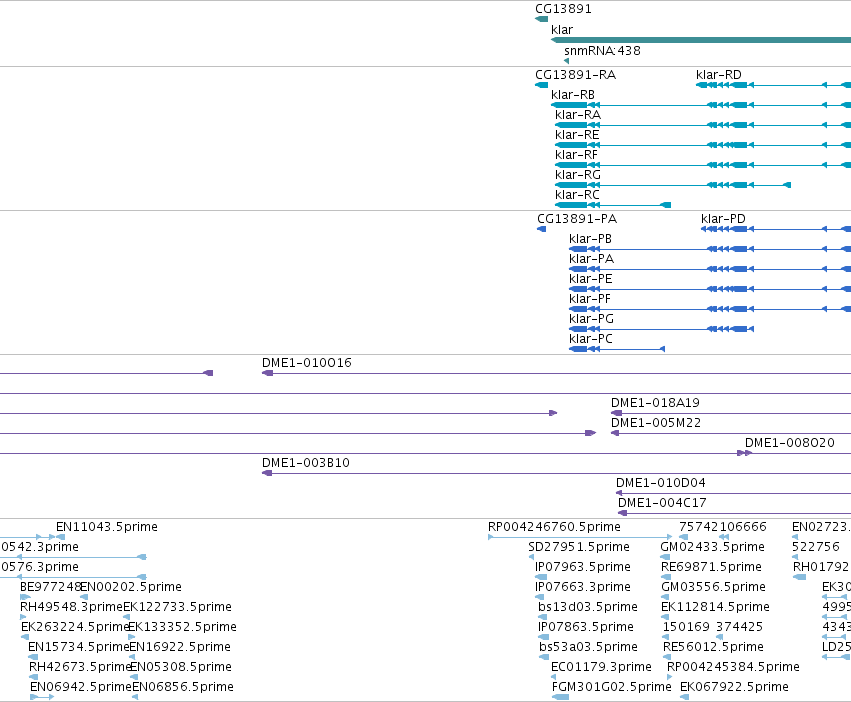Select the GM02433.5prime EST label
Screen dimensions: 851x702
pos(713,547)
